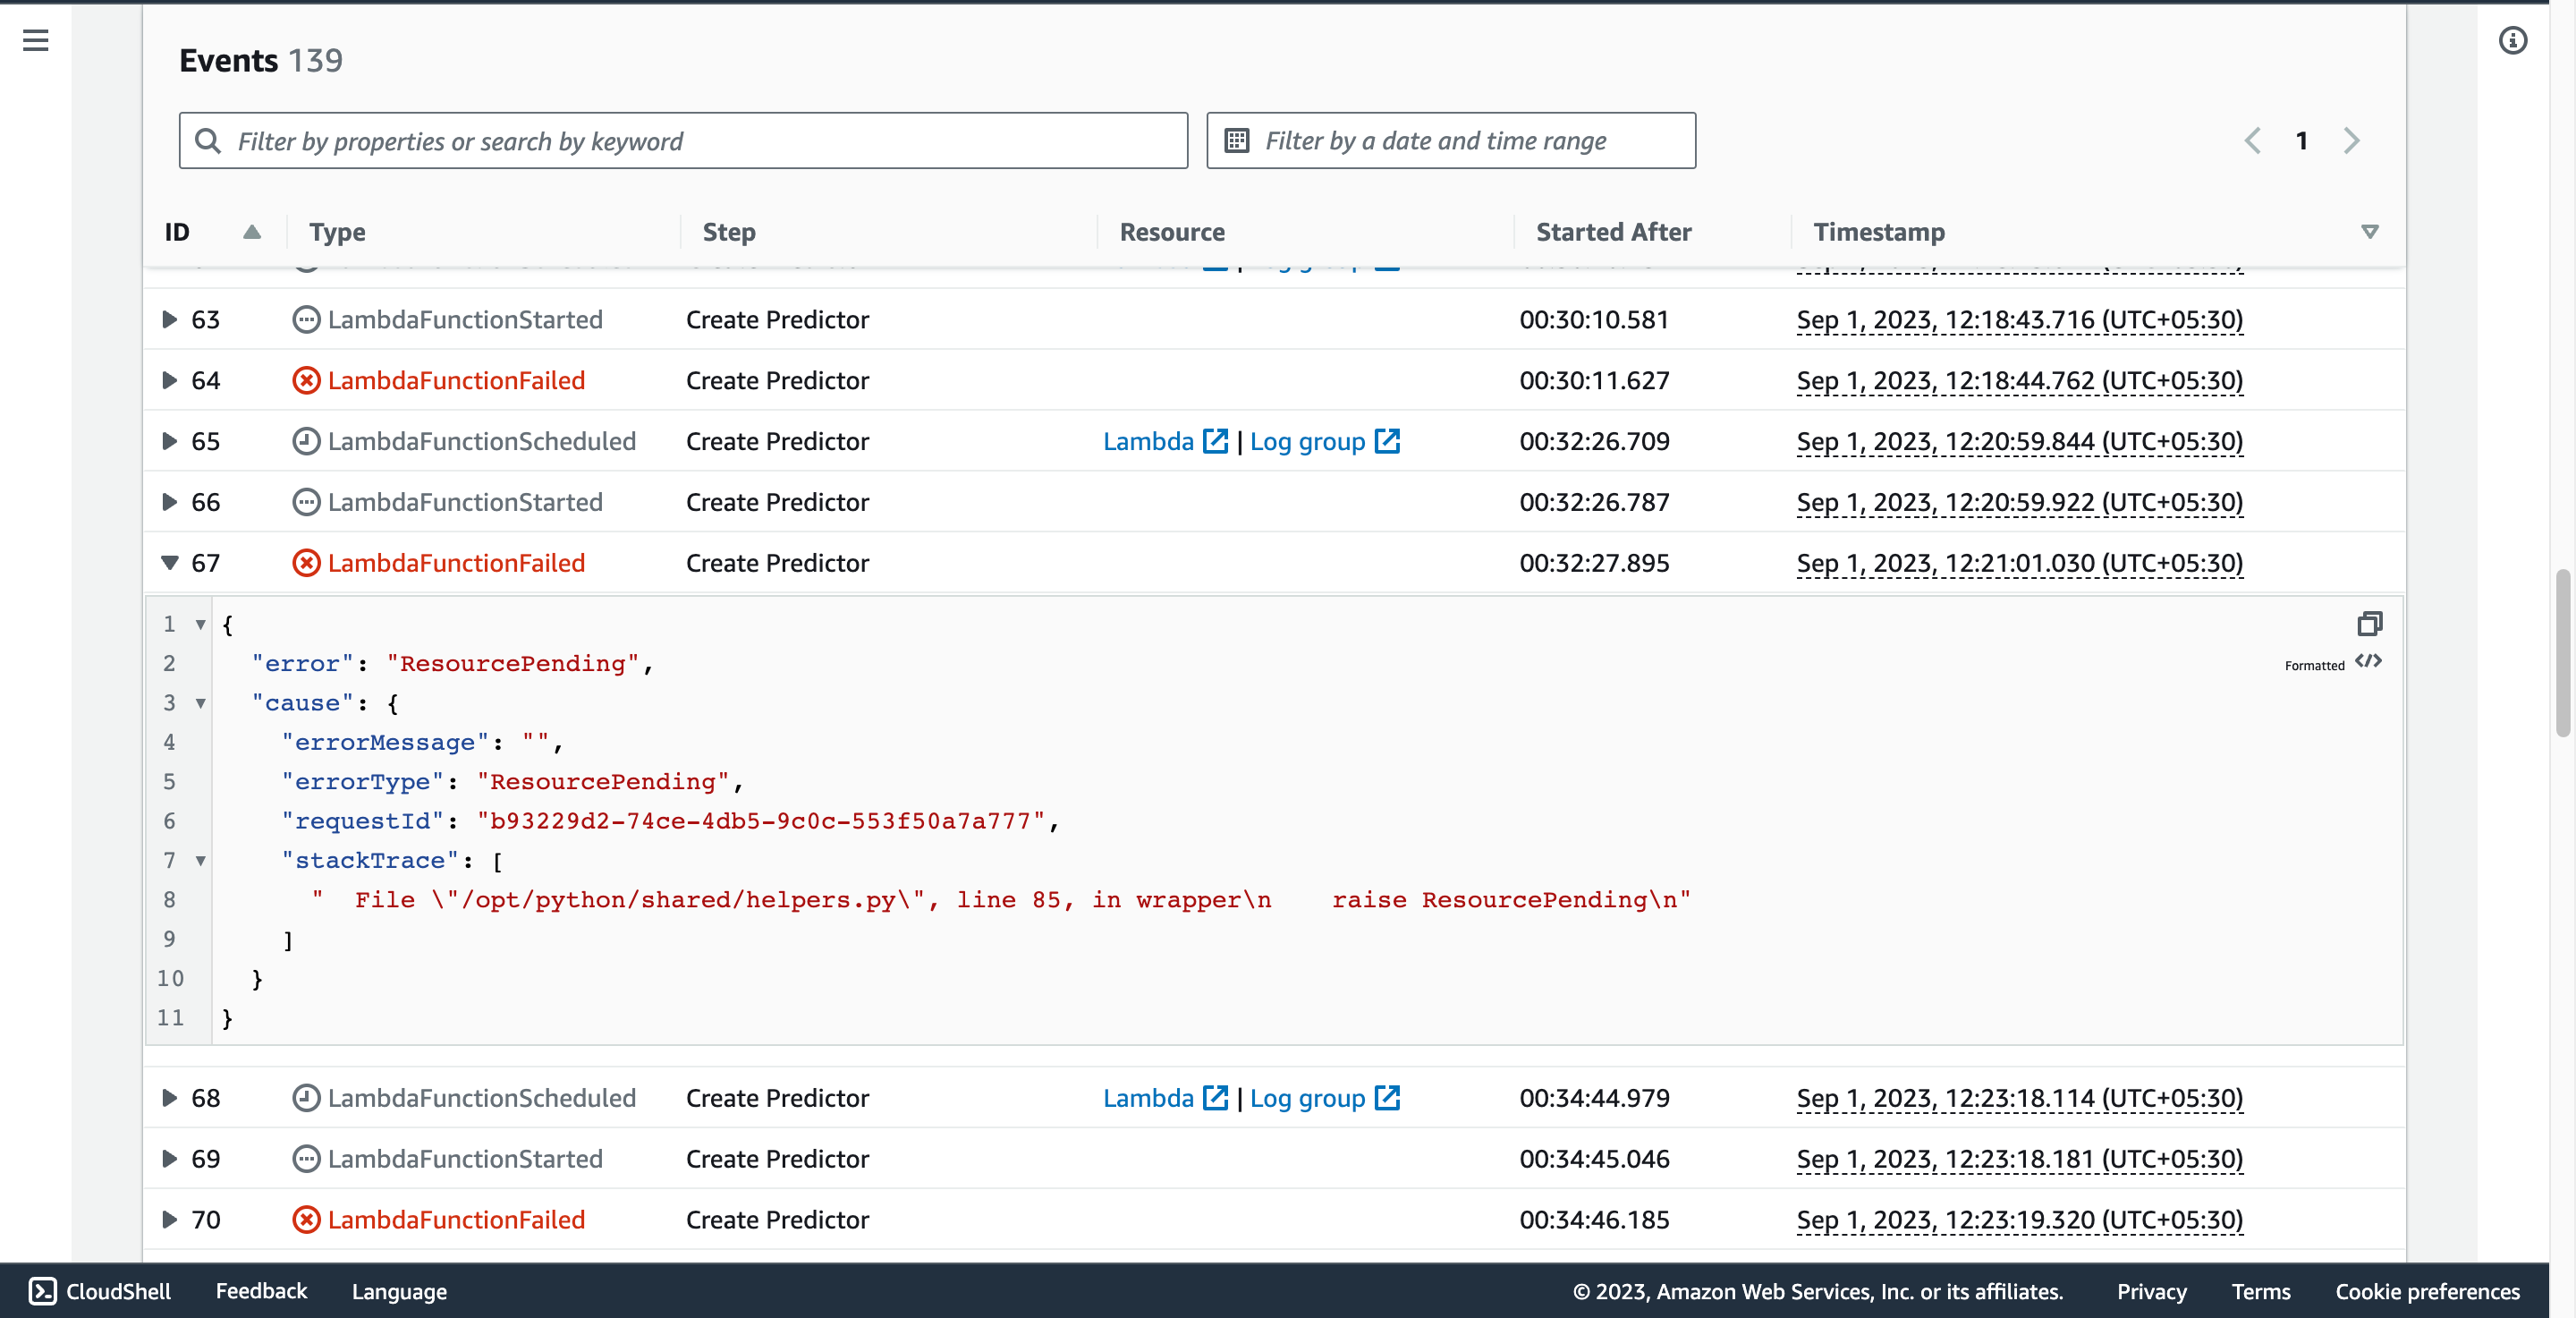Switch error JSON from Formatted to raw view

coord(2369,661)
